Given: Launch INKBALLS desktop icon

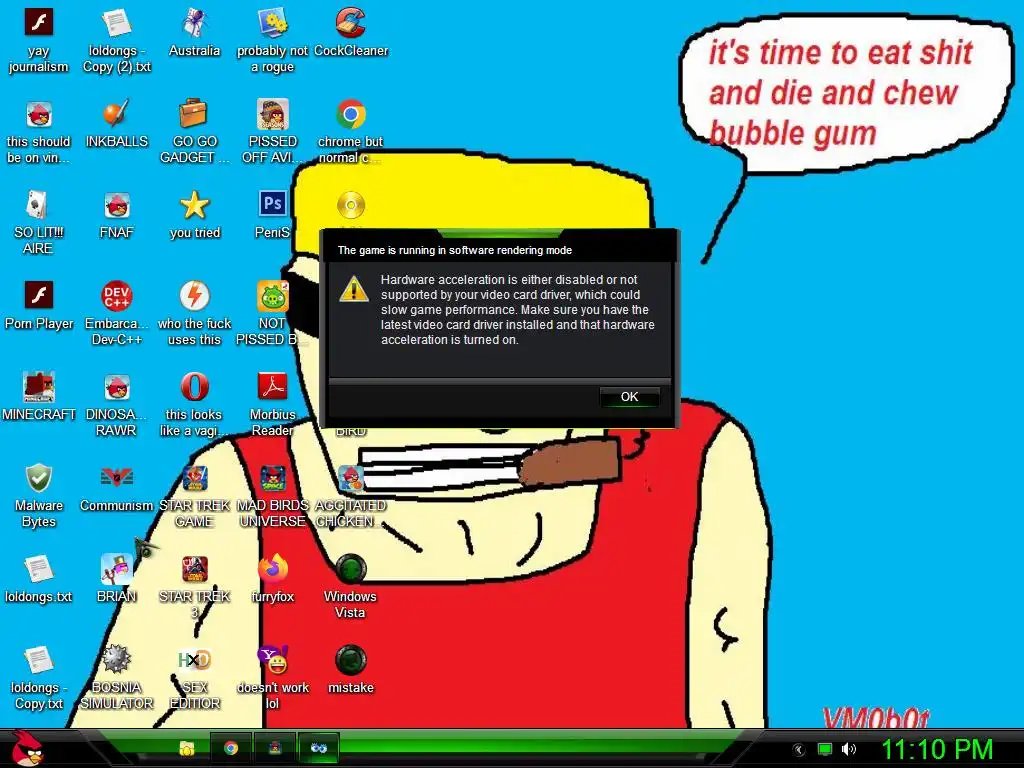Looking at the screenshot, I should point(117,114).
